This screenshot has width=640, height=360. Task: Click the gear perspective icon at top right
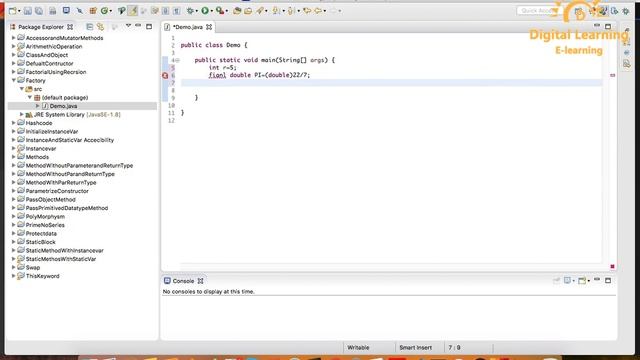point(626,11)
